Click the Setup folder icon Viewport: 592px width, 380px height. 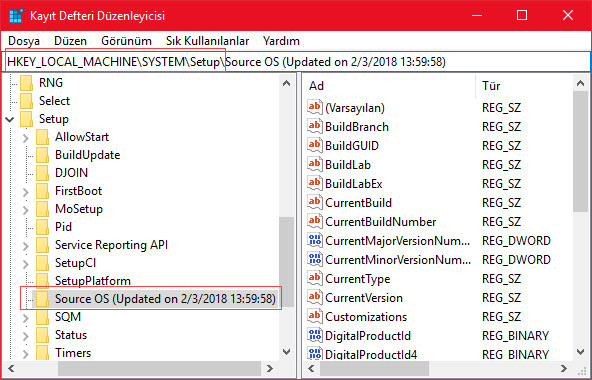26,119
